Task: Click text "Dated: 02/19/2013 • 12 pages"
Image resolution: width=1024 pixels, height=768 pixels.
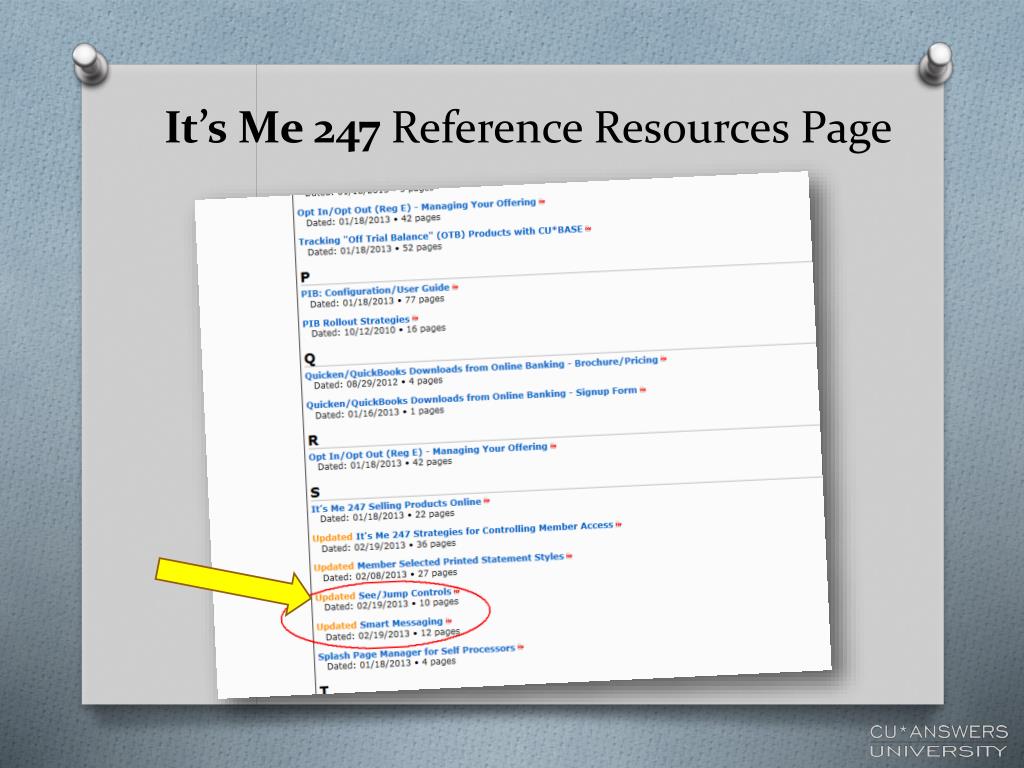Action: [x=393, y=633]
